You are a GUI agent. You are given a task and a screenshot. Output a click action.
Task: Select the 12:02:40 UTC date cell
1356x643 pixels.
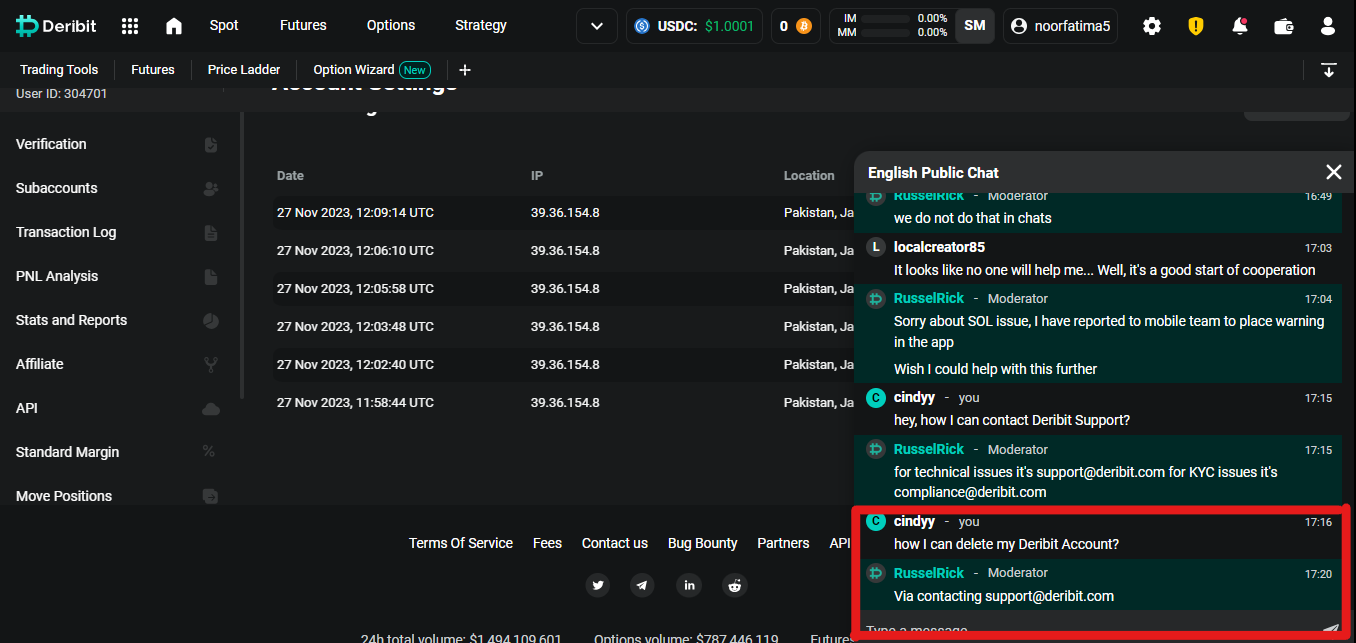(x=355, y=365)
